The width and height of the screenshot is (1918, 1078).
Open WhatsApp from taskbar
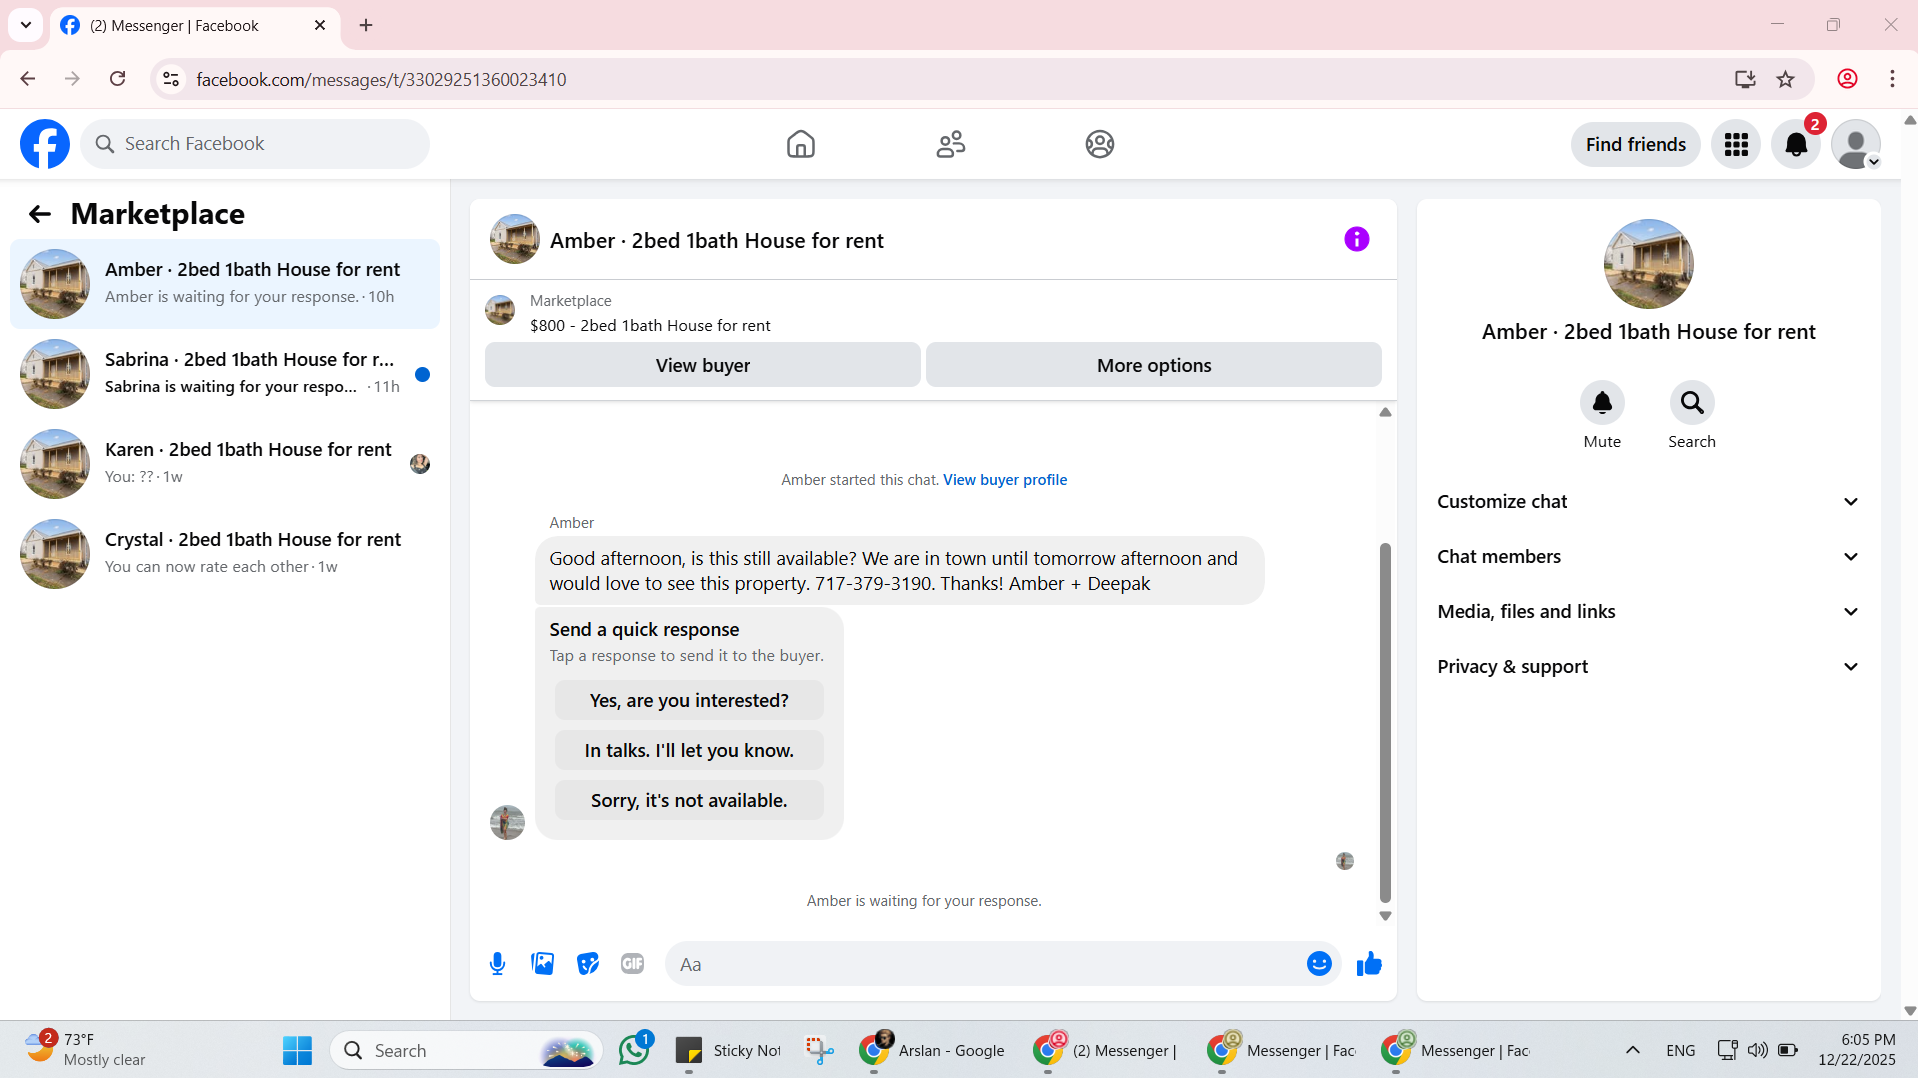coord(634,1050)
